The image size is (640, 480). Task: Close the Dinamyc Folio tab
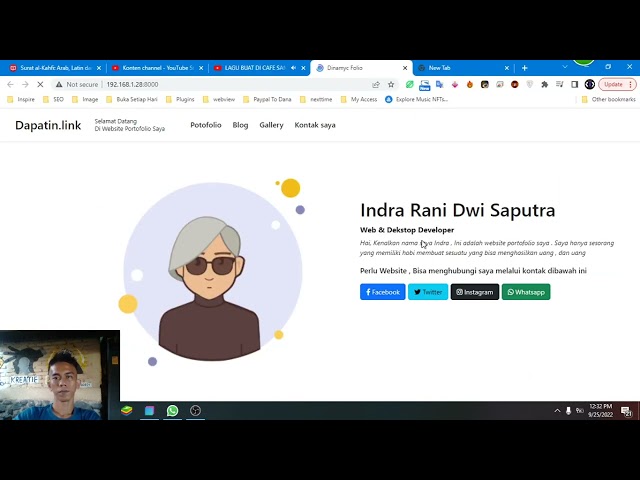(405, 68)
